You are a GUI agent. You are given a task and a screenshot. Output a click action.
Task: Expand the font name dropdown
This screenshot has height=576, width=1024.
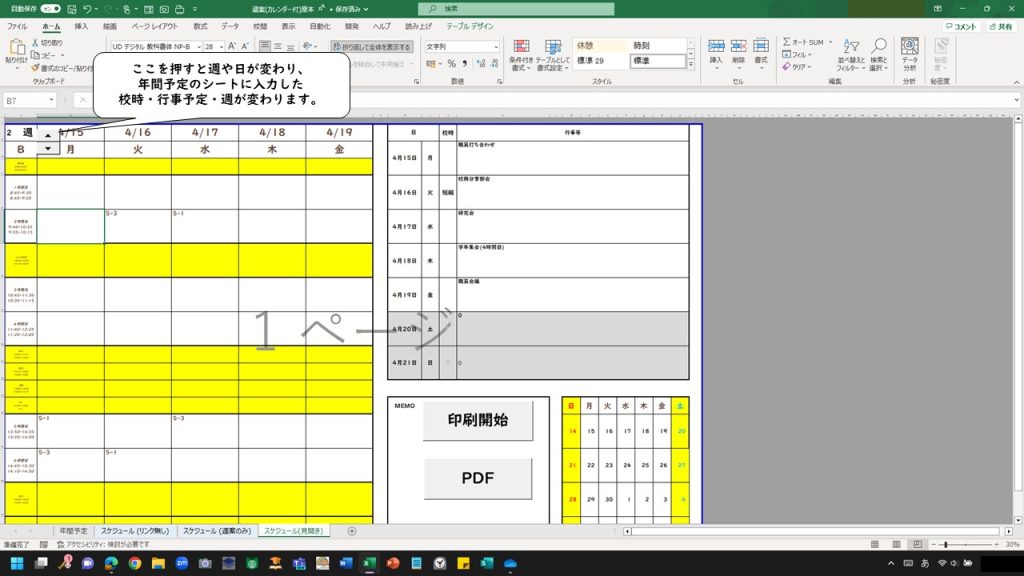coord(197,46)
